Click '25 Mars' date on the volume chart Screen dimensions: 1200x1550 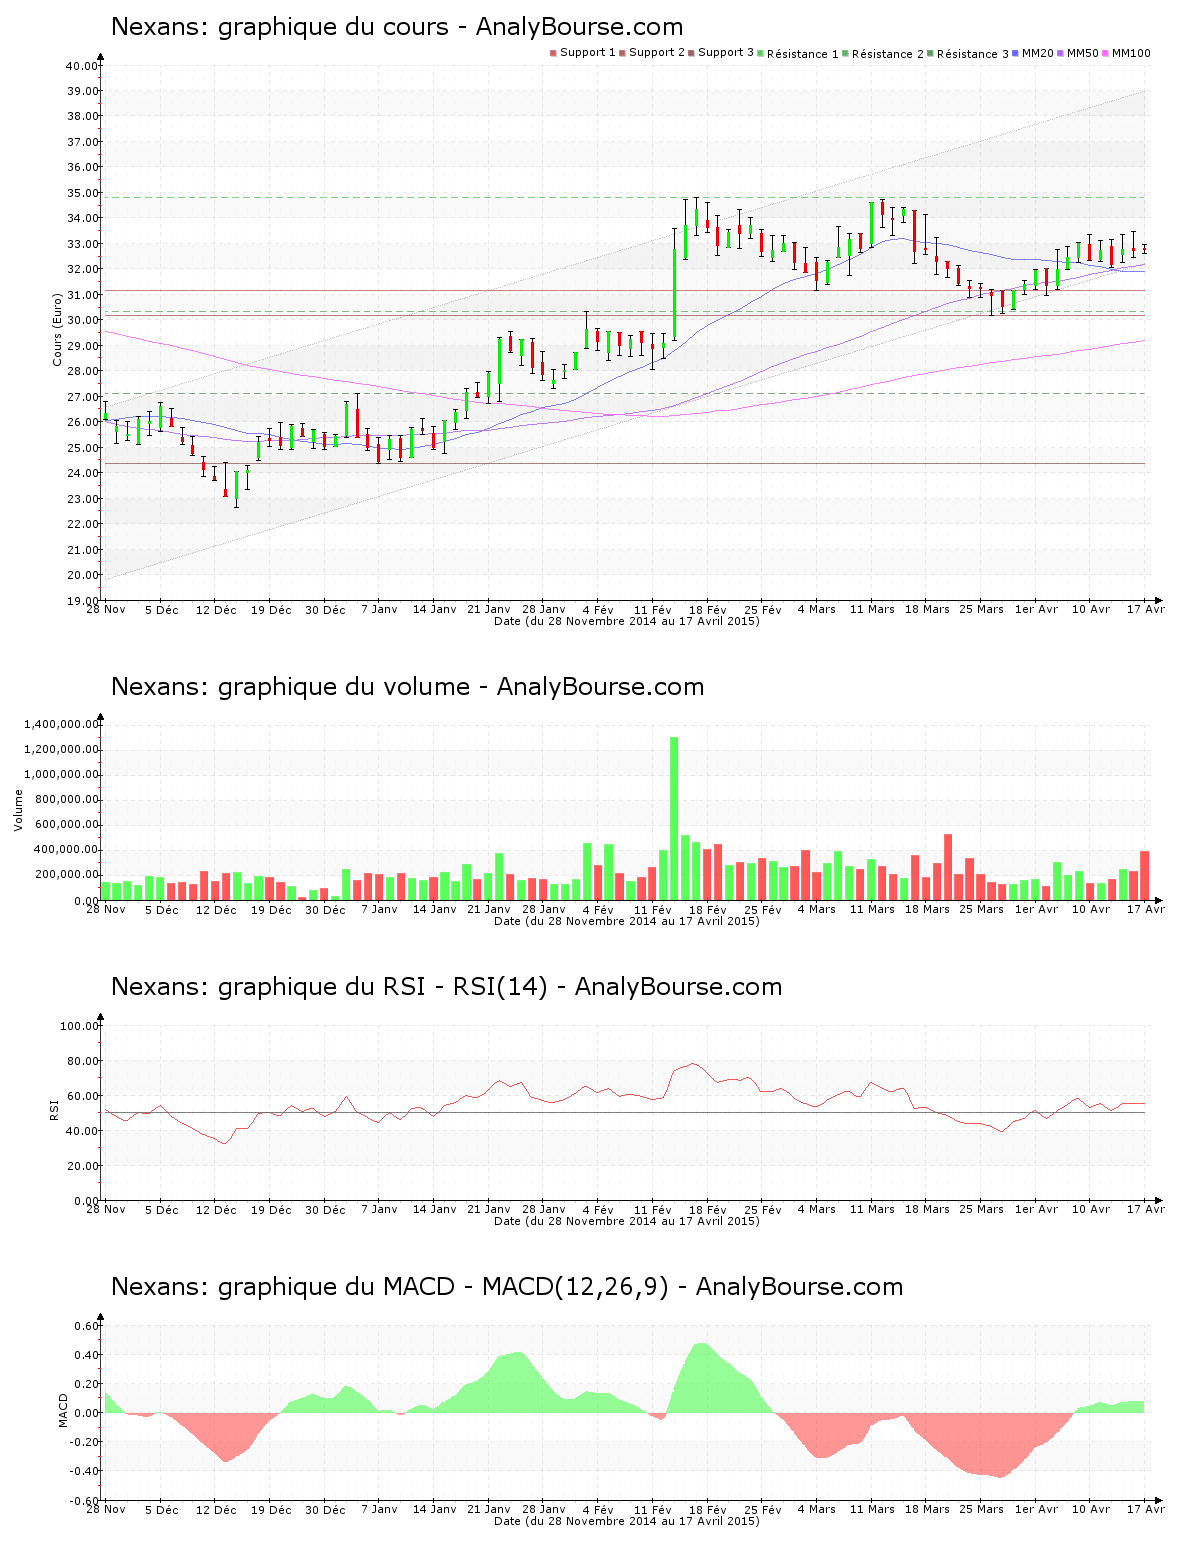(x=981, y=909)
